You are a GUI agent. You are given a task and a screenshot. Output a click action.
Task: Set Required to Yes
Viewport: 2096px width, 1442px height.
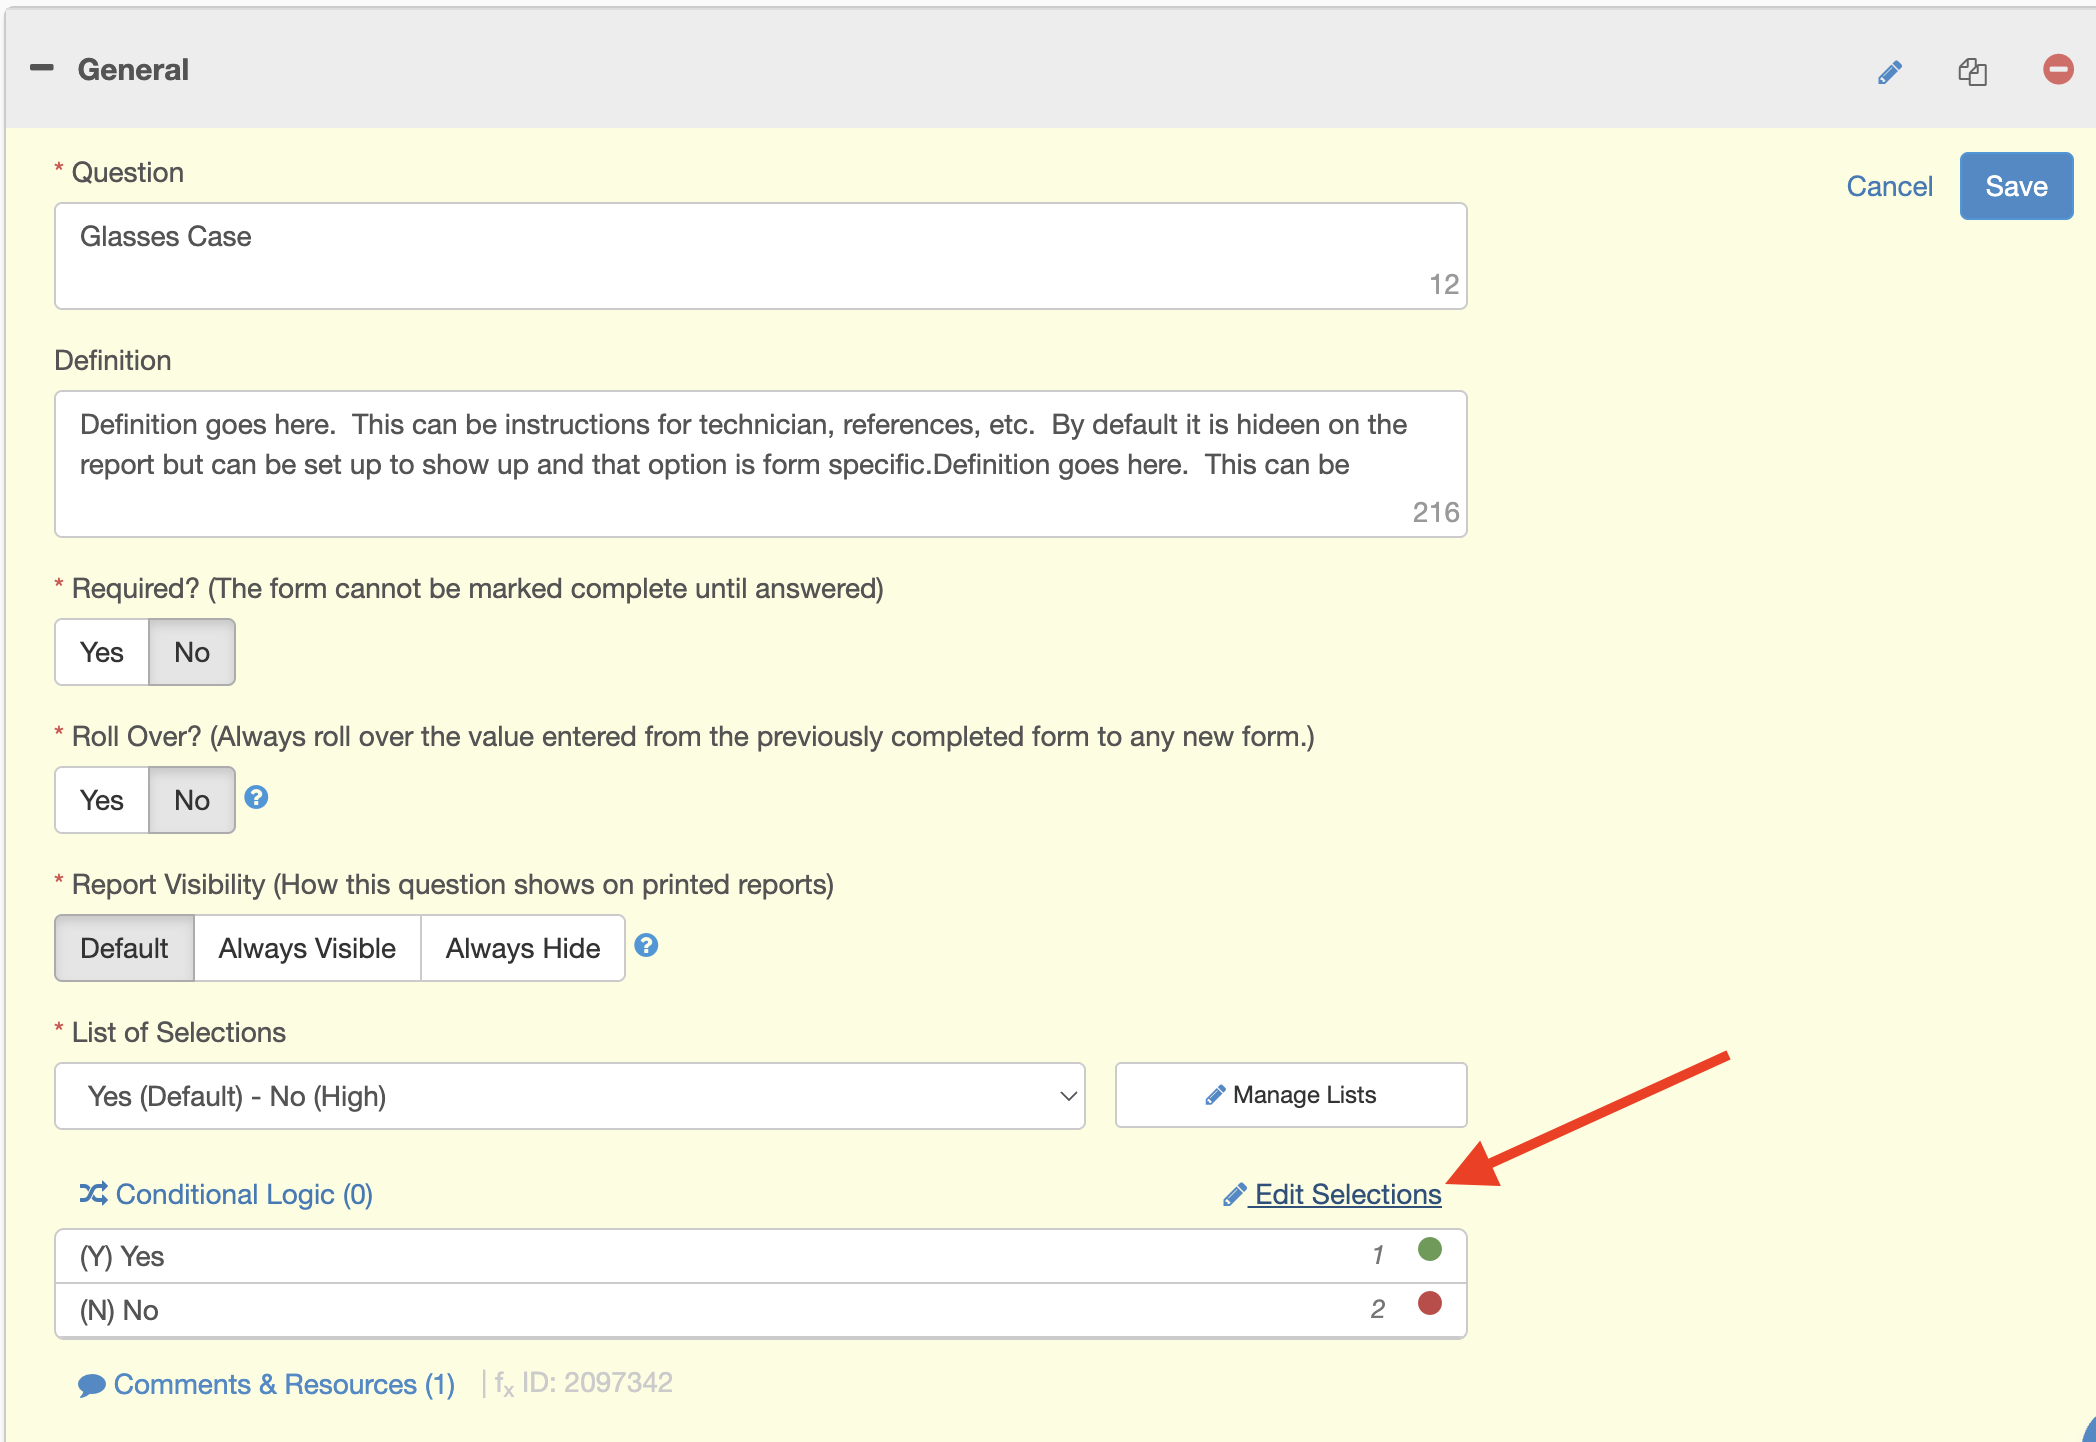click(102, 652)
